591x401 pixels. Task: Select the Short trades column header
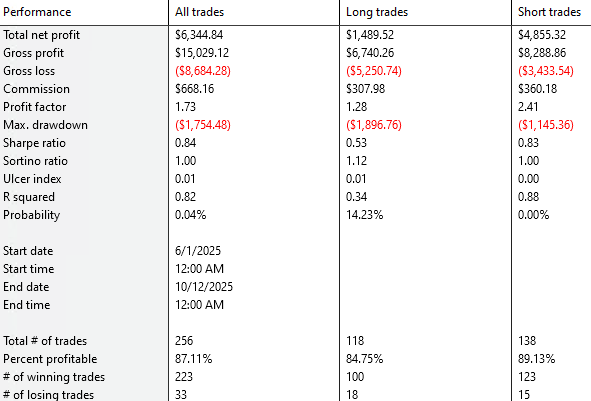(x=549, y=12)
